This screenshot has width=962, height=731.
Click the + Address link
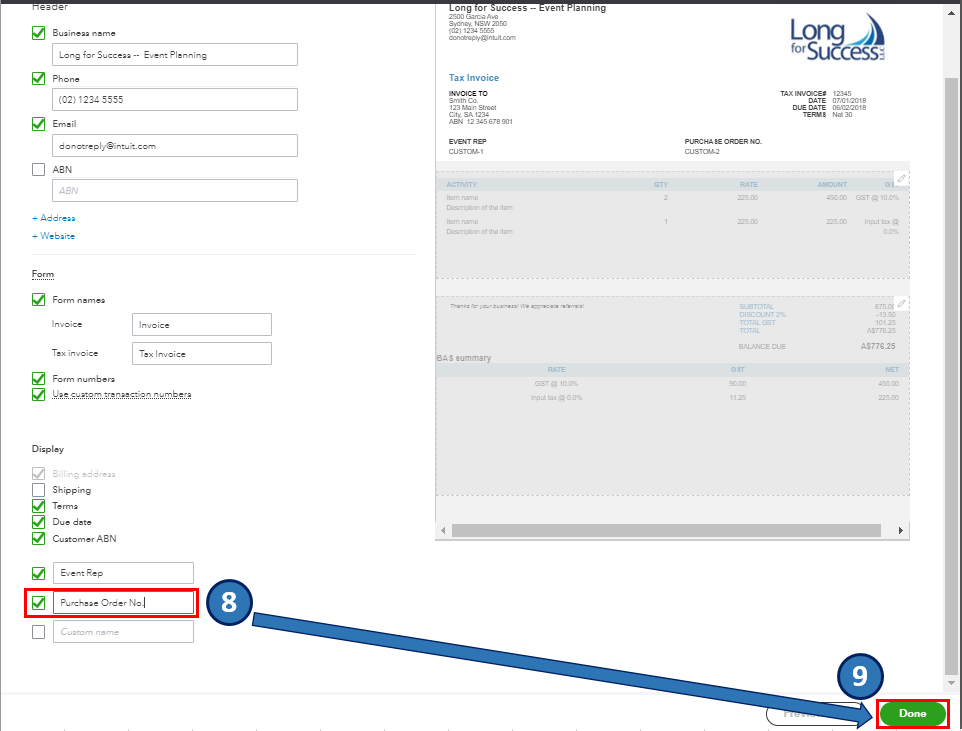54,218
